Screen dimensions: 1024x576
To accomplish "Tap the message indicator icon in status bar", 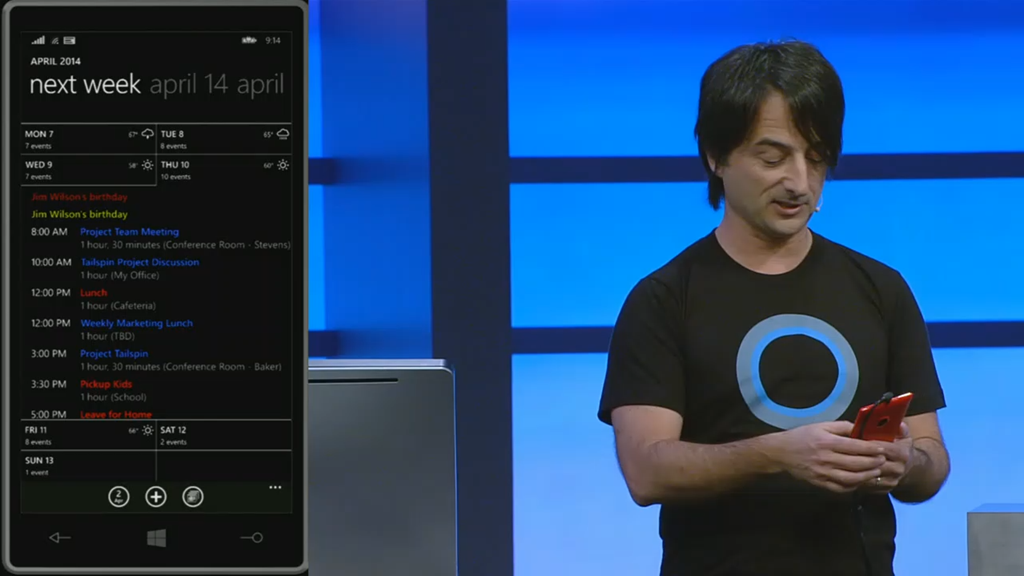I will coord(69,40).
